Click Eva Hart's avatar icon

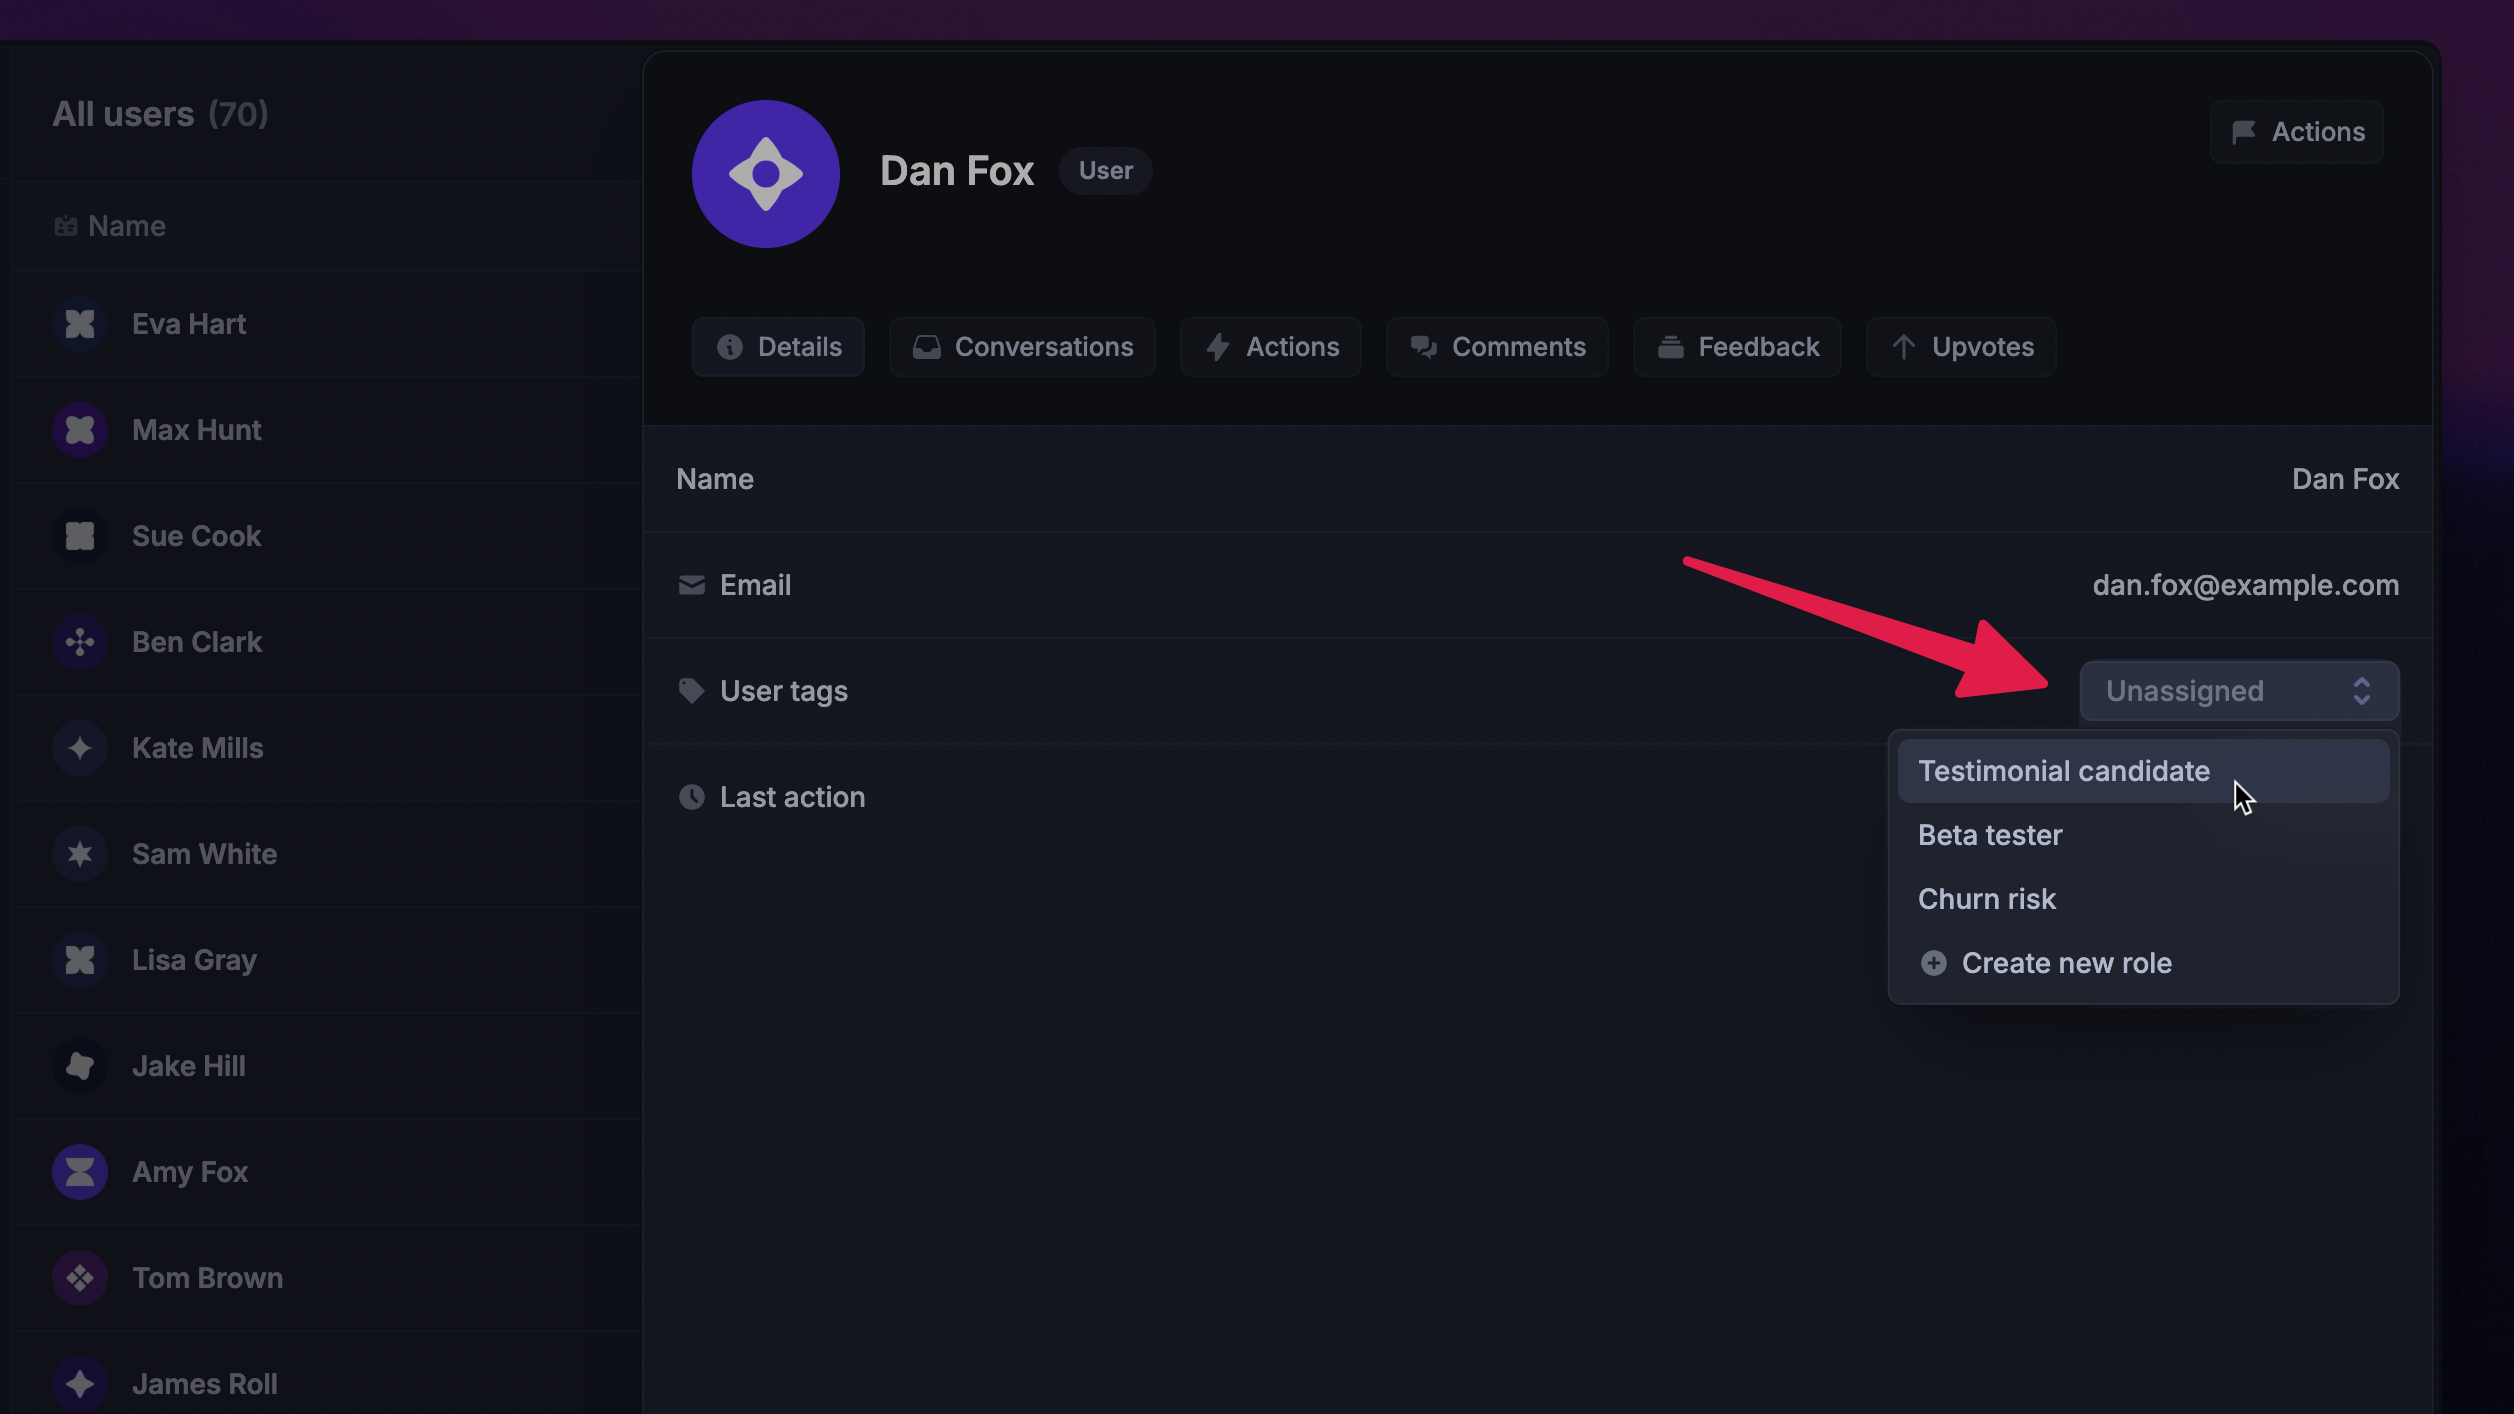point(80,324)
